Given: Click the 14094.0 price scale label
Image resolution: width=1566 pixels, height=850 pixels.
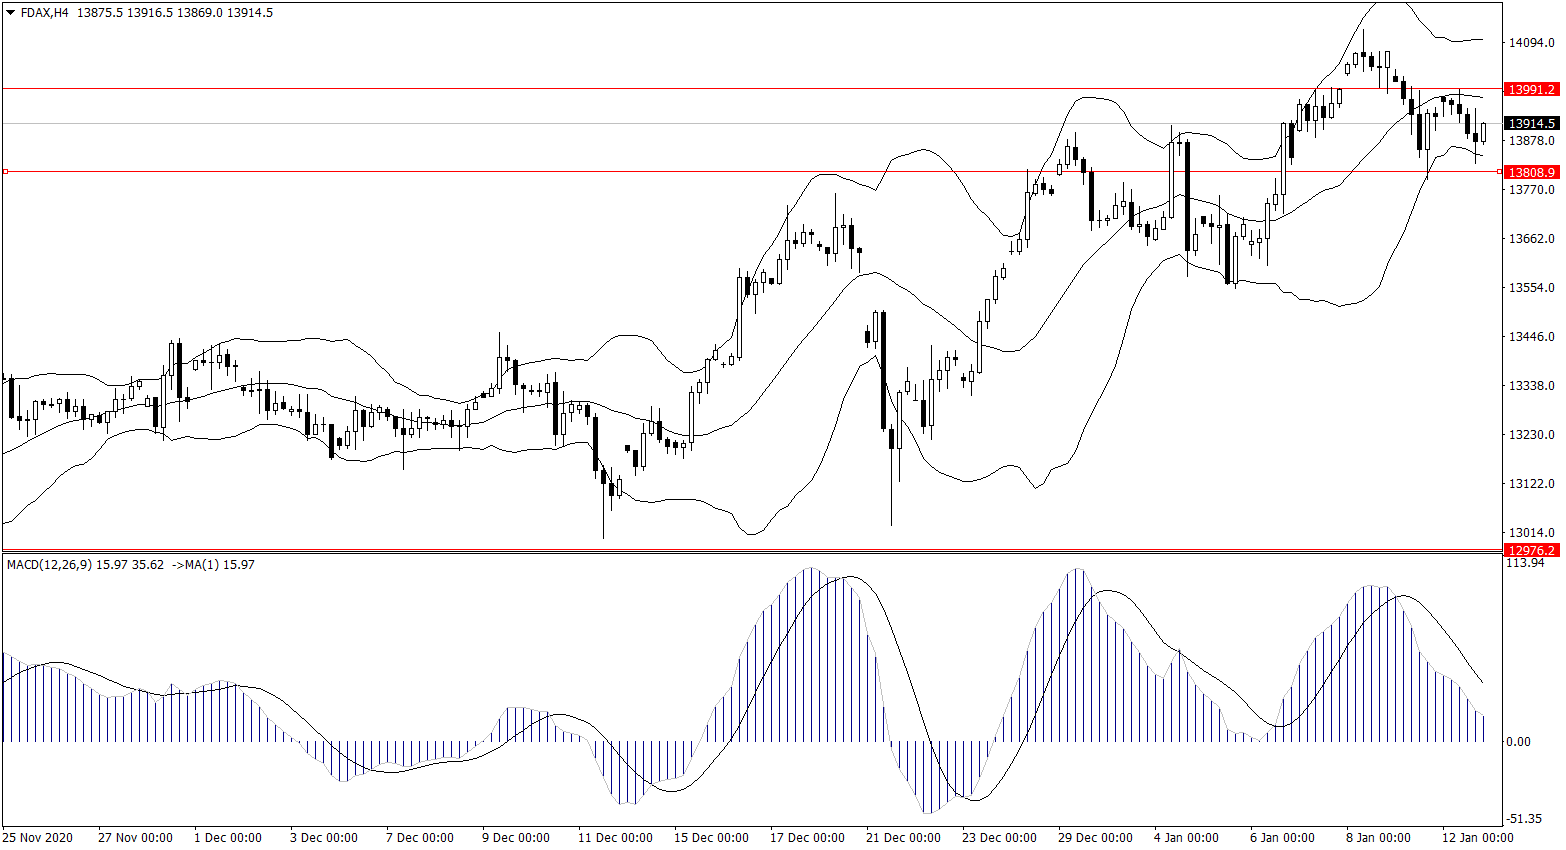Looking at the screenshot, I should [x=1531, y=43].
